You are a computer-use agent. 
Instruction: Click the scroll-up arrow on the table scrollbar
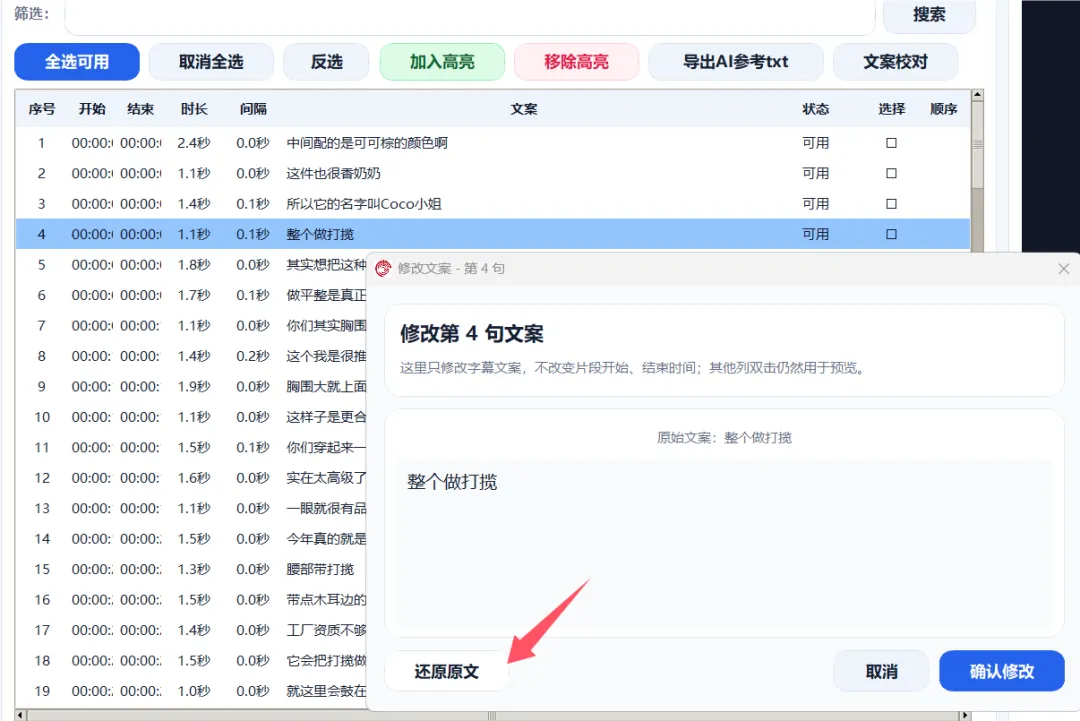pos(977,94)
